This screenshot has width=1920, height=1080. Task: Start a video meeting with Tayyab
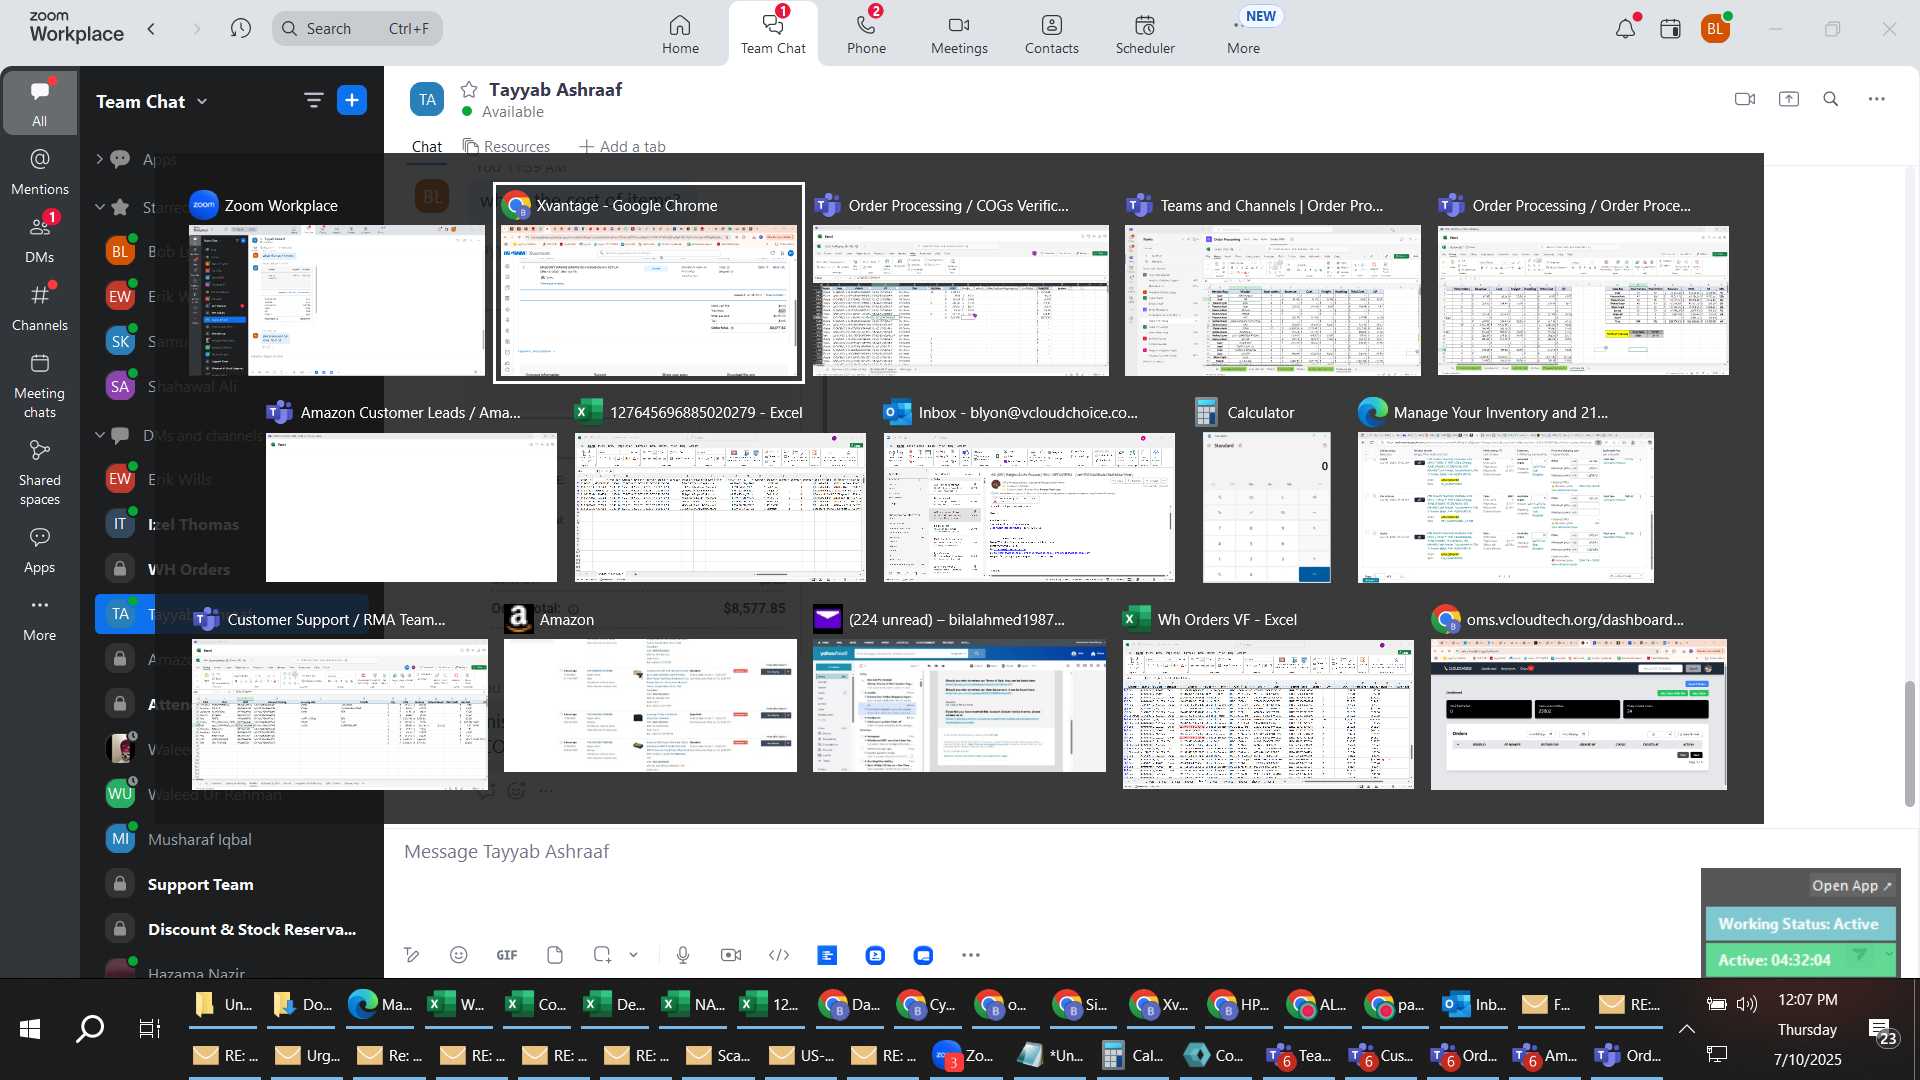tap(1744, 99)
